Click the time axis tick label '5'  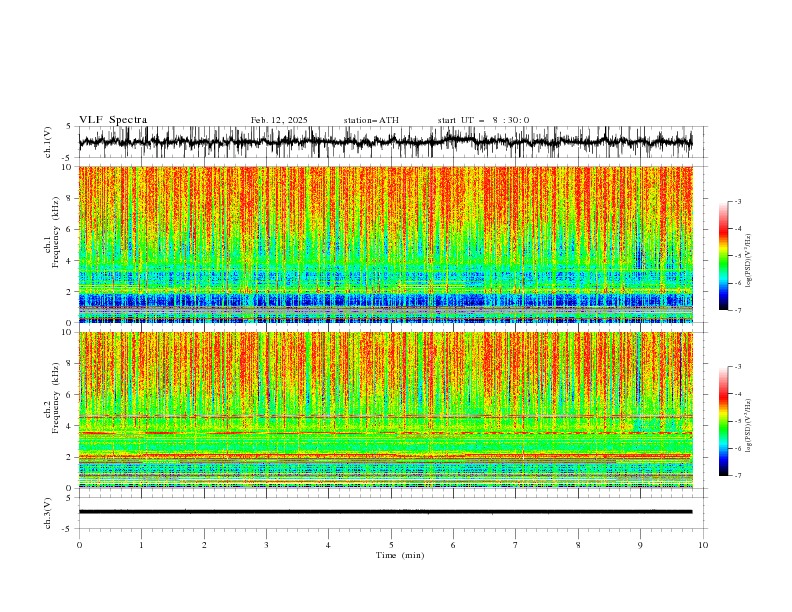point(391,545)
